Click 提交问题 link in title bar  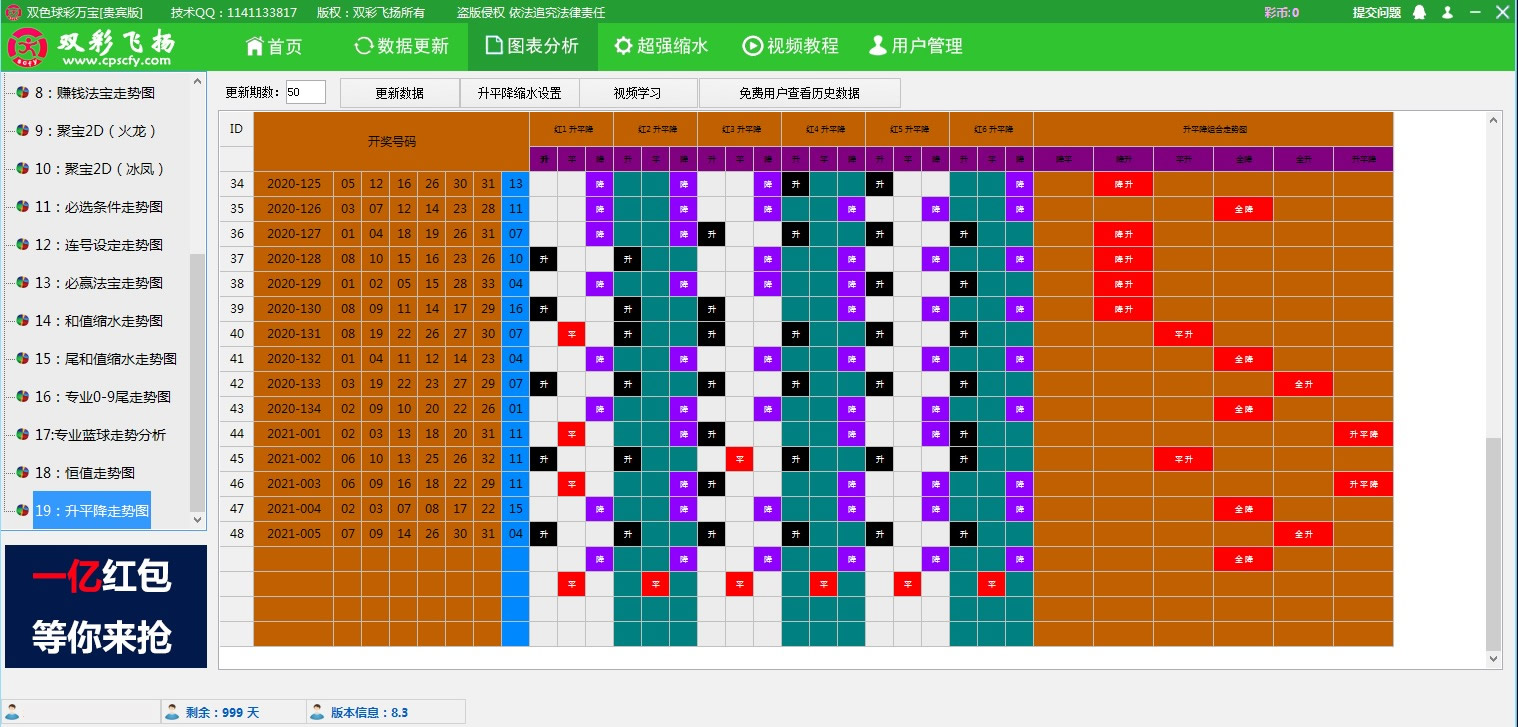[x=1376, y=13]
